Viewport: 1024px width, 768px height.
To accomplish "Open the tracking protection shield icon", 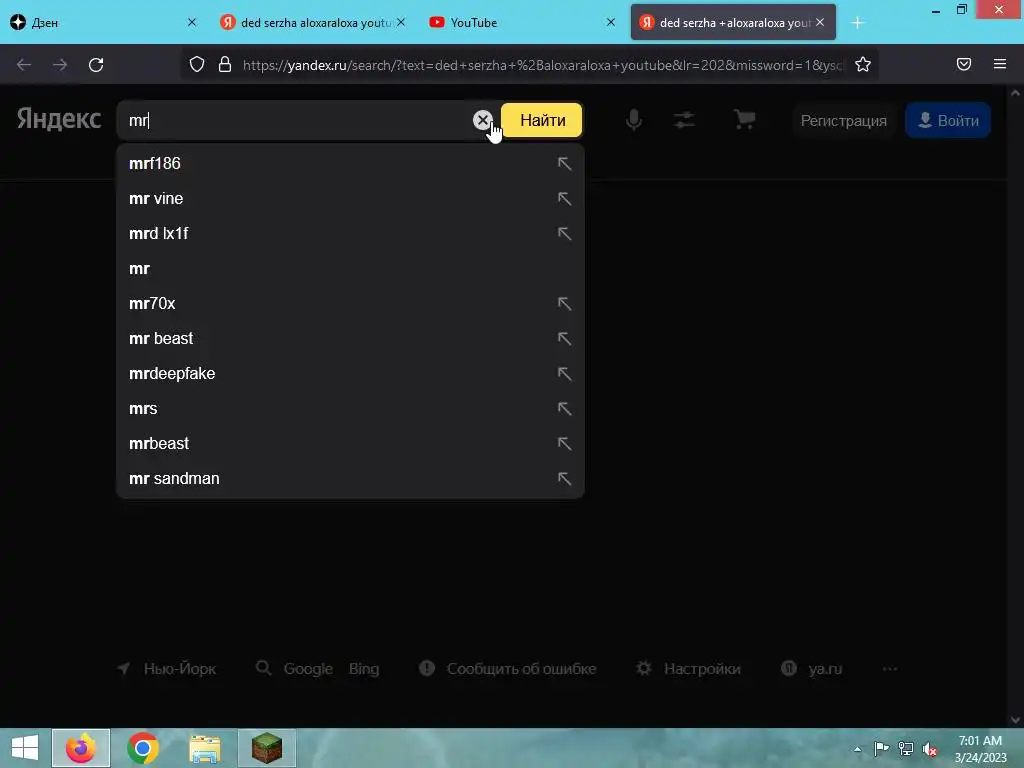I will tap(197, 65).
